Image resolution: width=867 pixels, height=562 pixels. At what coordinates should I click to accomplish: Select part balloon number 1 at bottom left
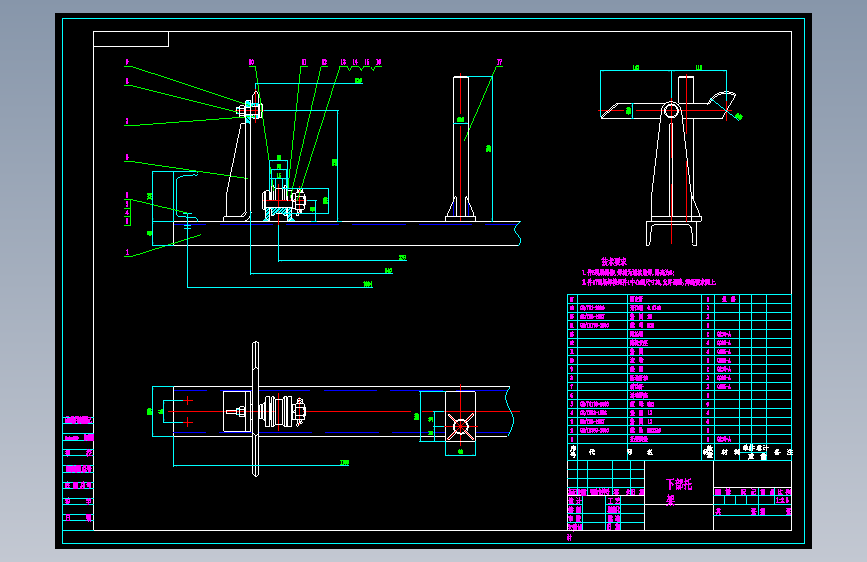(127, 252)
